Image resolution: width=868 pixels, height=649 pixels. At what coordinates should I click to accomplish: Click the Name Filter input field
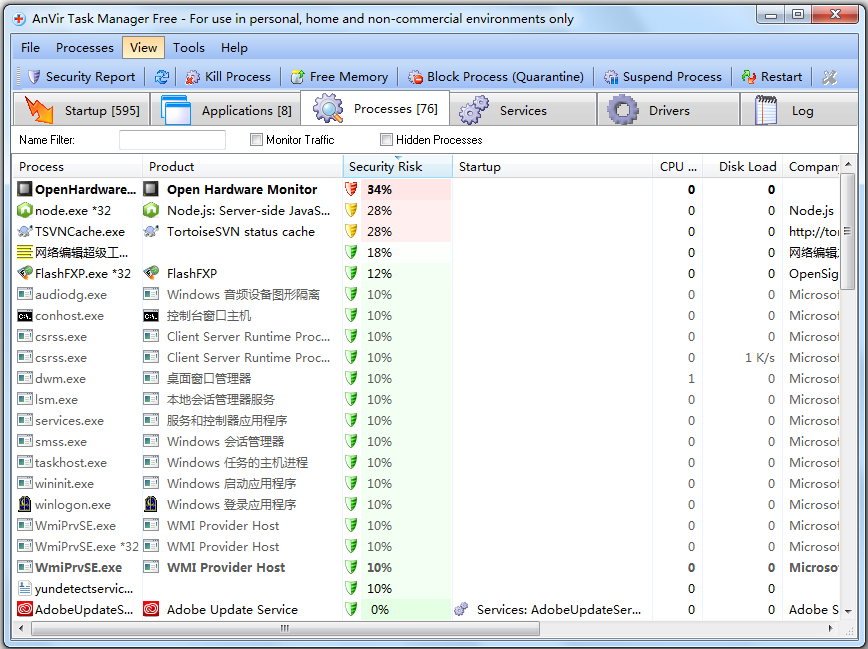[x=172, y=140]
